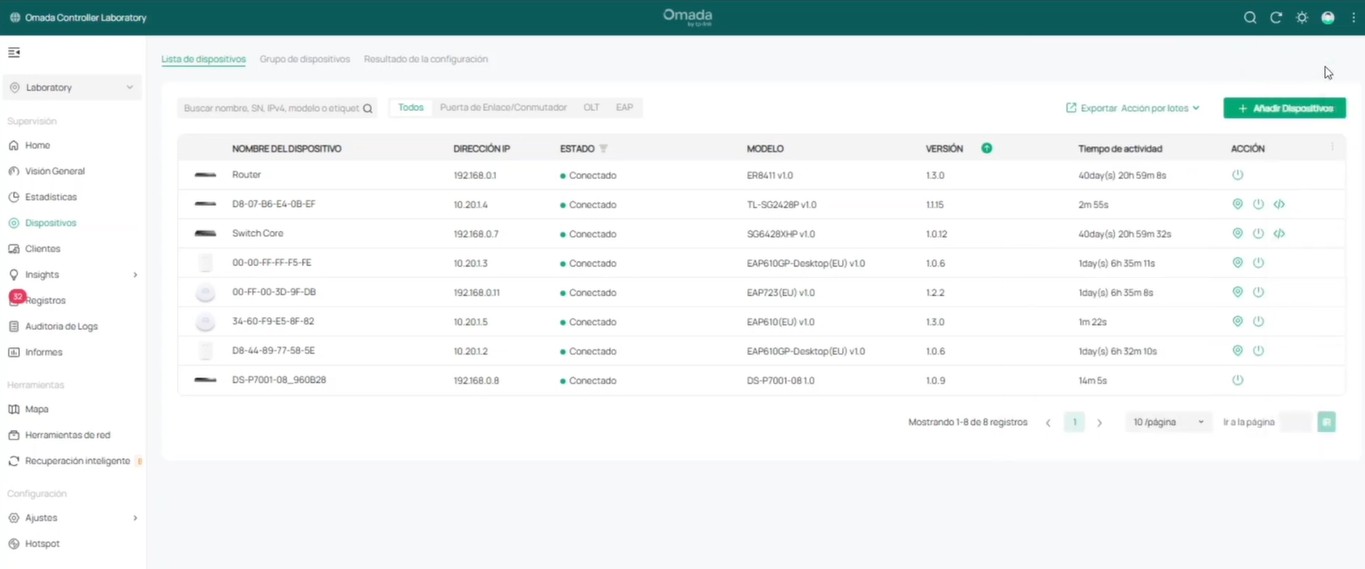Collapse sidebar with the menu toggle icon

pyautogui.click(x=14, y=52)
